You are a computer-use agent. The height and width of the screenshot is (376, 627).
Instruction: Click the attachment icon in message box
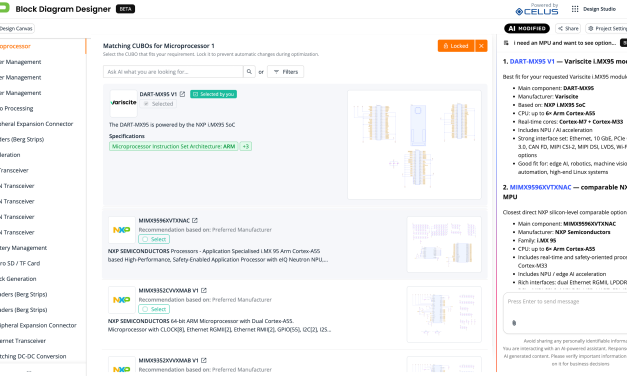coord(514,323)
